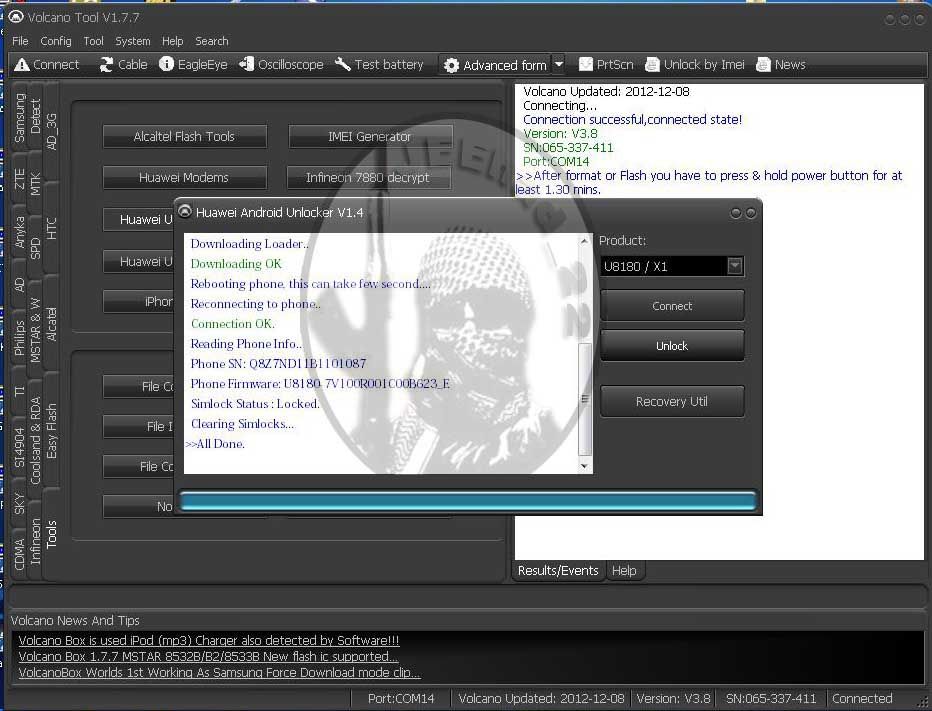
Task: Click the Alcaltel Flash Tools button
Action: tap(184, 137)
